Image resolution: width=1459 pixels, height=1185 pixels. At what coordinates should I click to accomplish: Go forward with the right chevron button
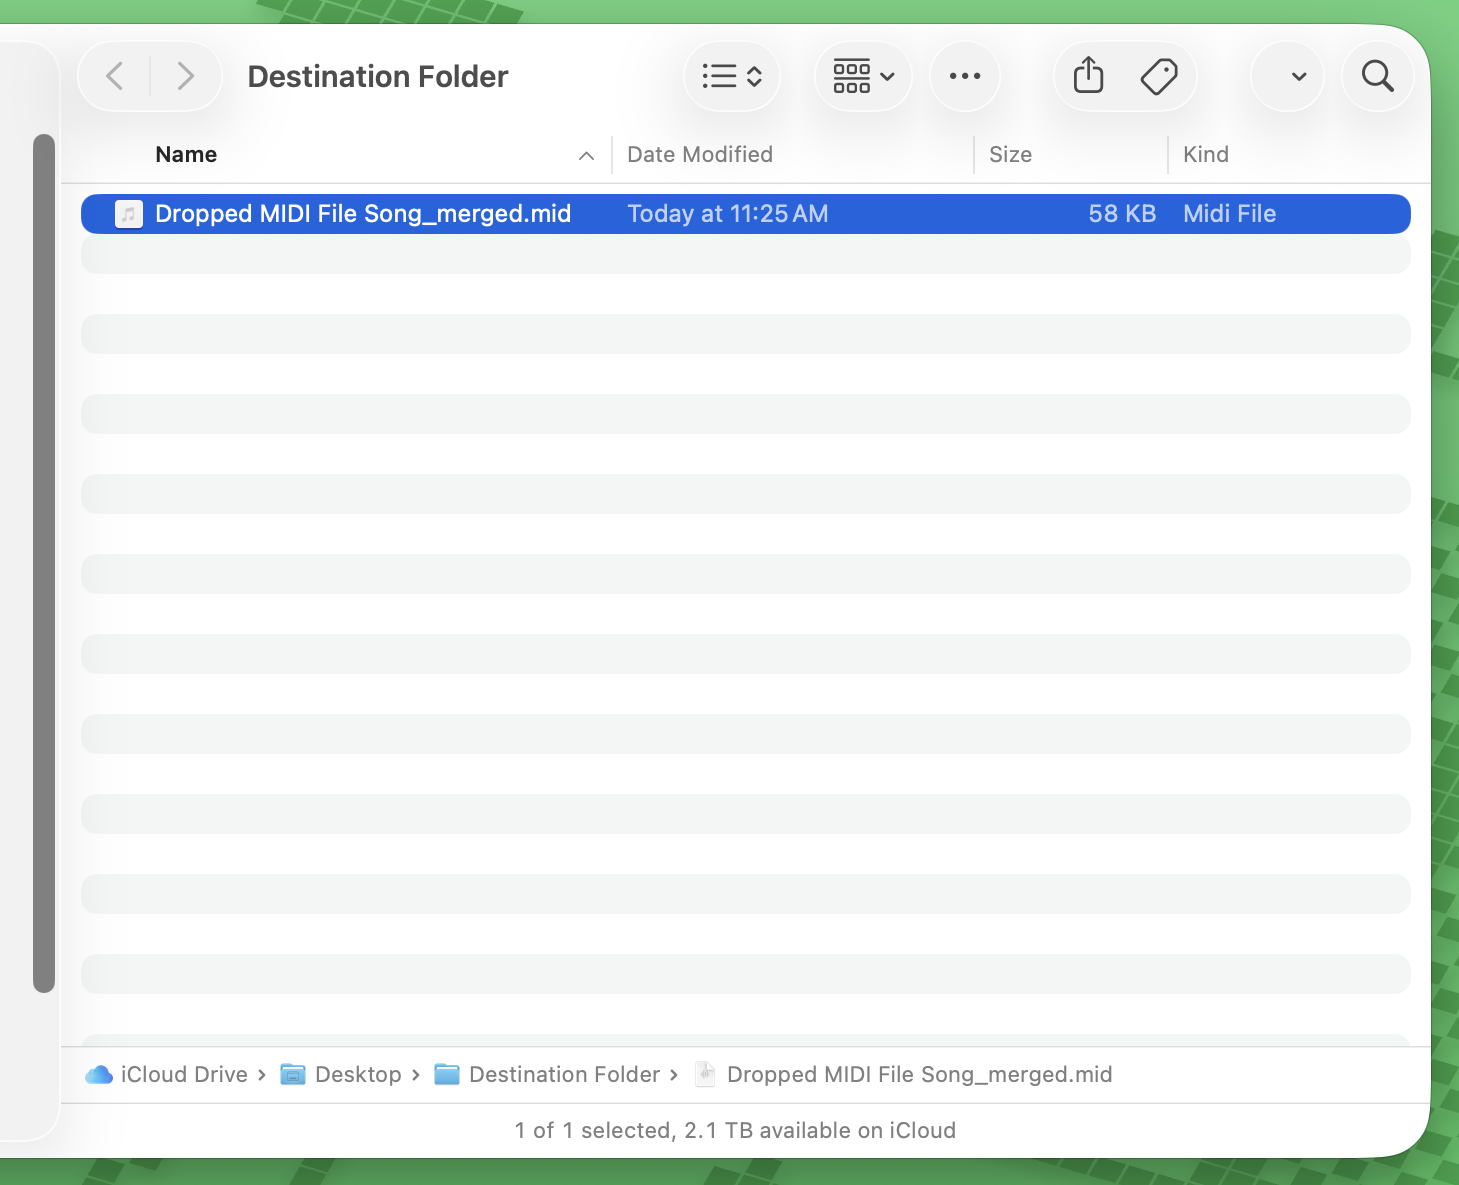tap(185, 76)
